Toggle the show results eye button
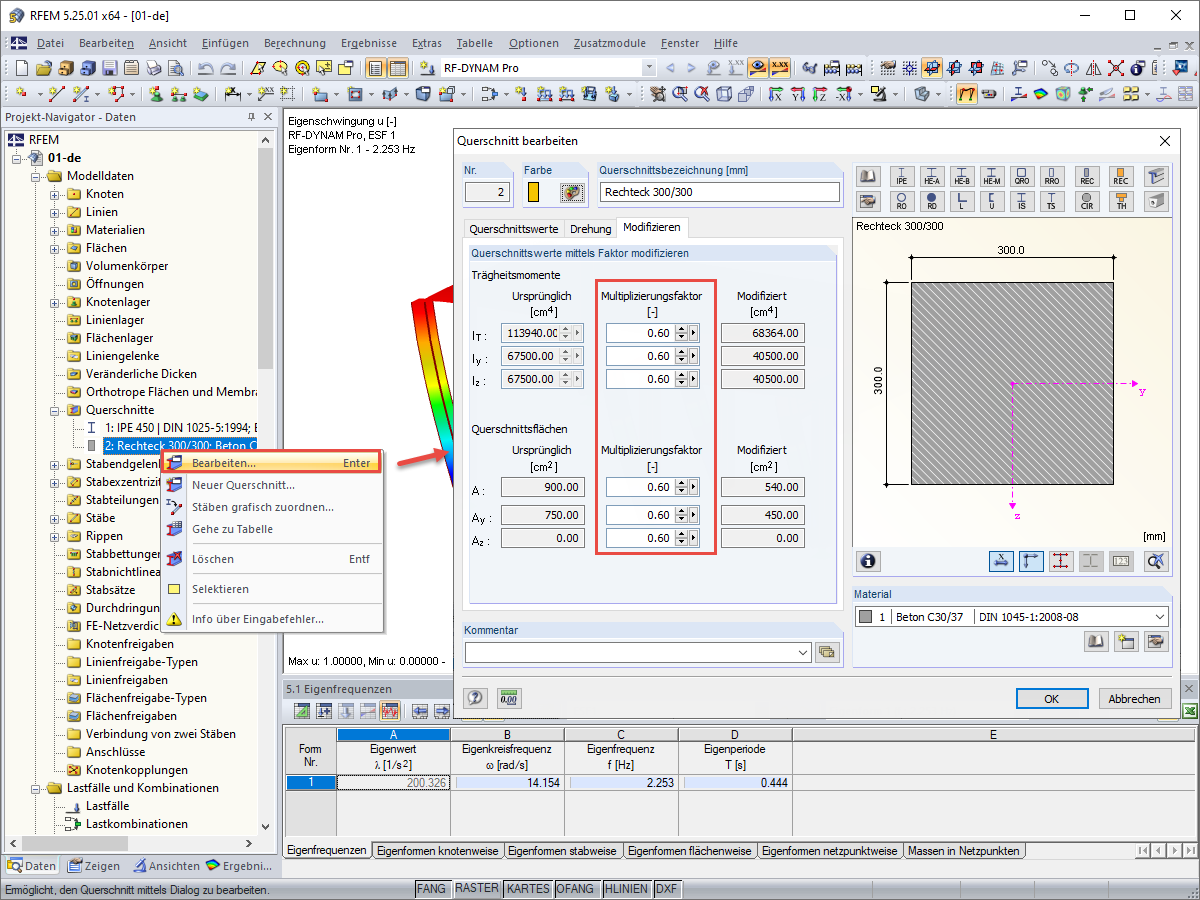 759,68
